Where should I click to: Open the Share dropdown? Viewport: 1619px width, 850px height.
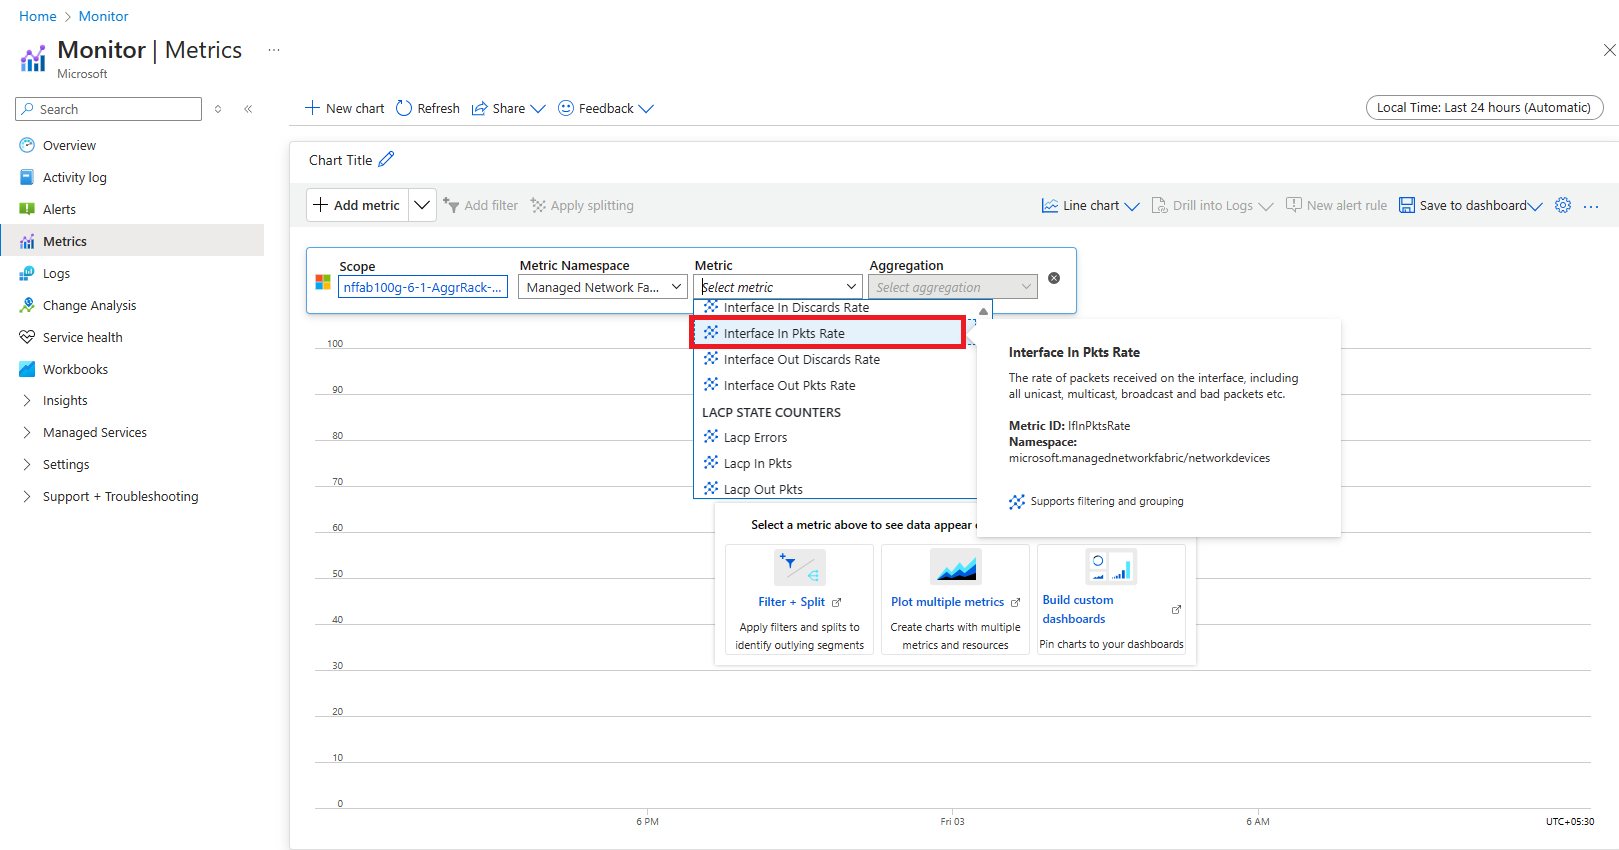(509, 108)
